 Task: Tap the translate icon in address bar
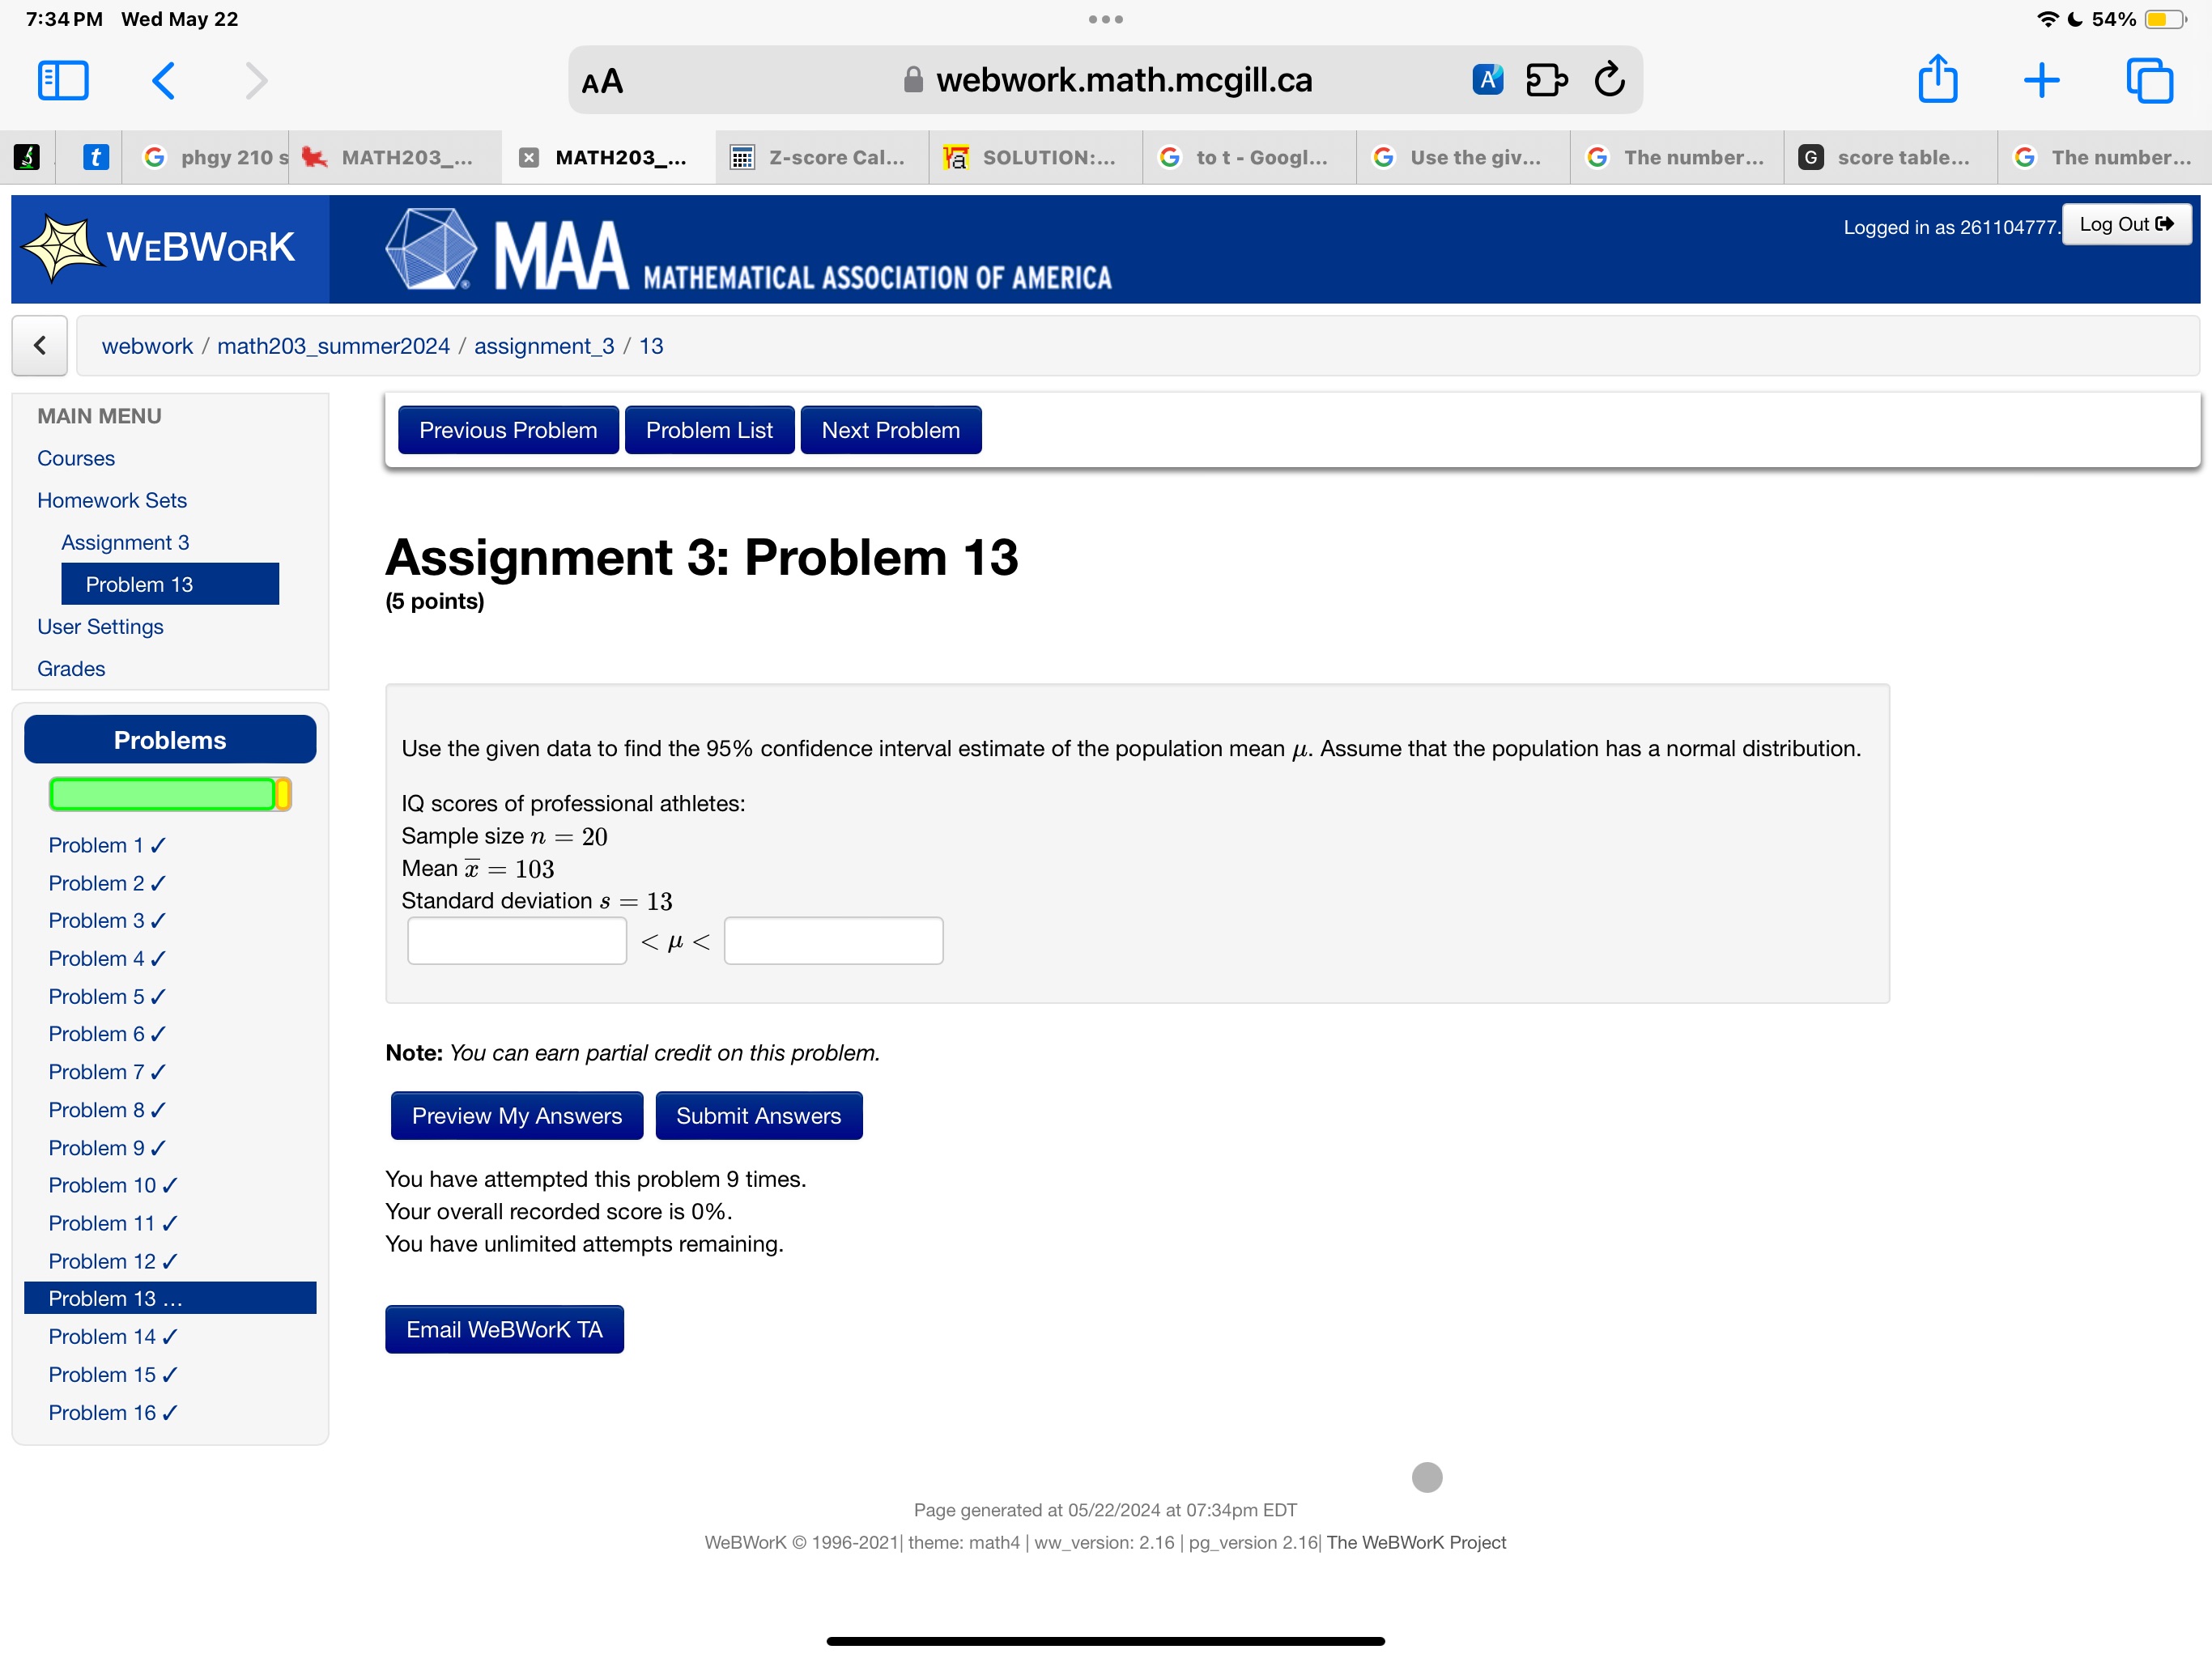click(1487, 79)
